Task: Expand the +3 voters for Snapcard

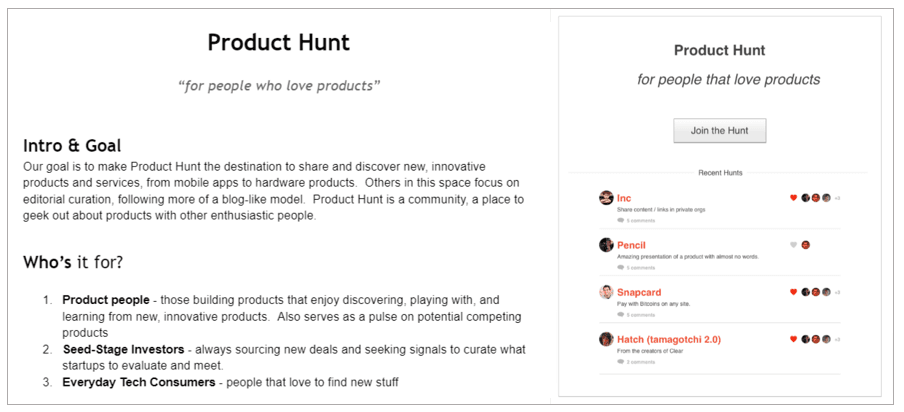Action: point(837,292)
